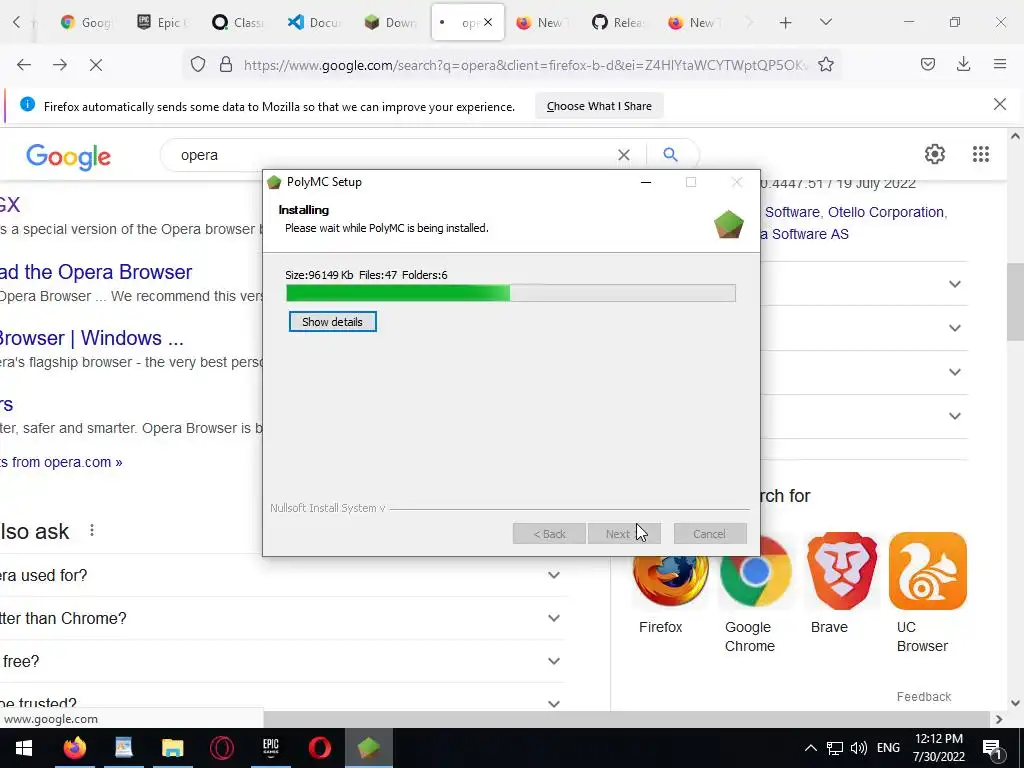The width and height of the screenshot is (1024, 768).
Task: Select PolyMC installer in the taskbar
Action: pyautogui.click(x=368, y=748)
